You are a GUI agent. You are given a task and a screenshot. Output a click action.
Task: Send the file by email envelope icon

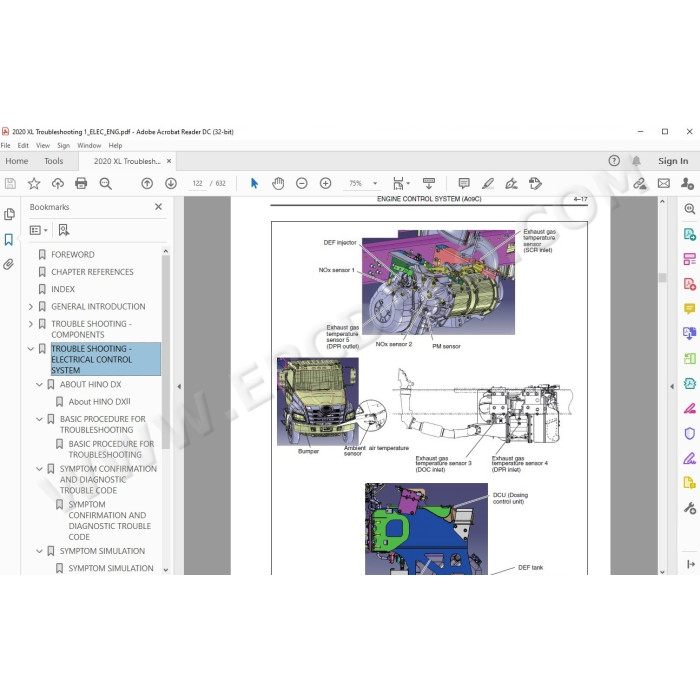(x=664, y=183)
